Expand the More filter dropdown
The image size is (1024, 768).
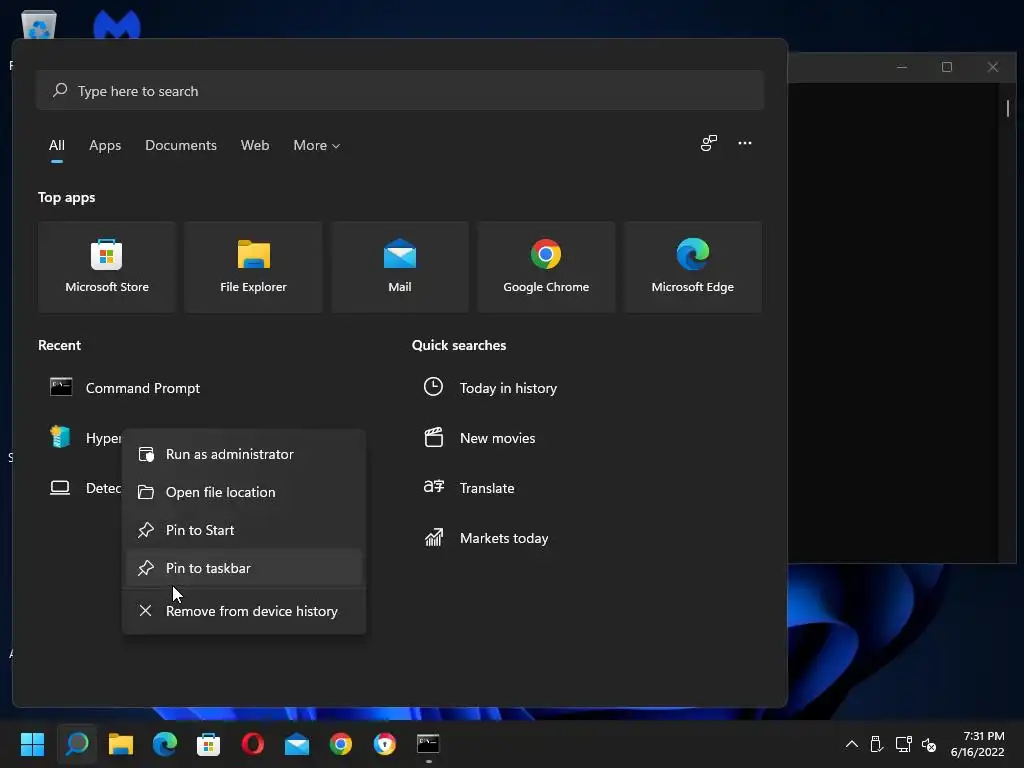[317, 145]
